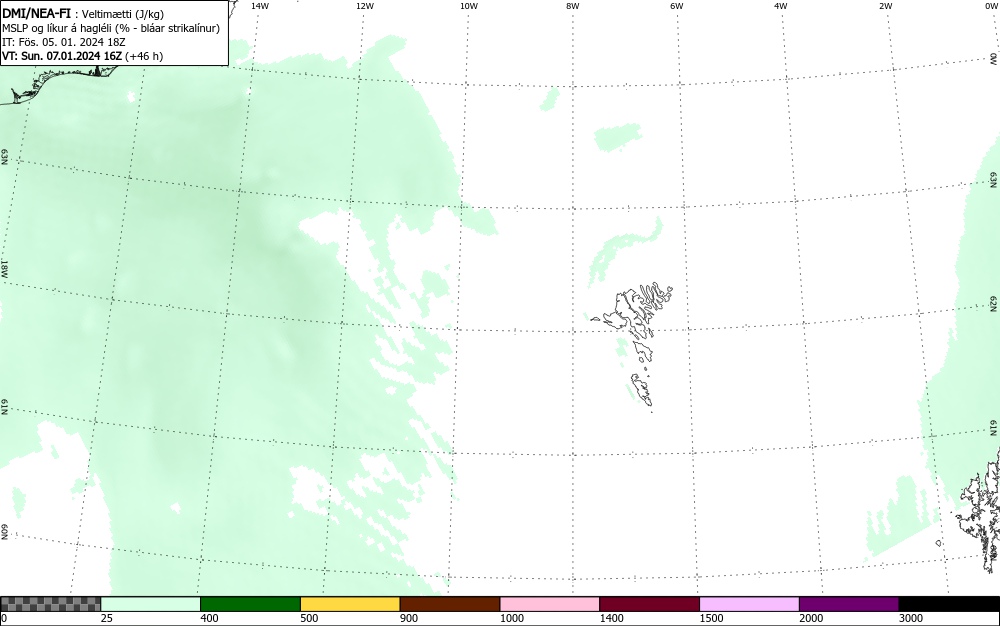Click the legend value 3000

(911, 618)
